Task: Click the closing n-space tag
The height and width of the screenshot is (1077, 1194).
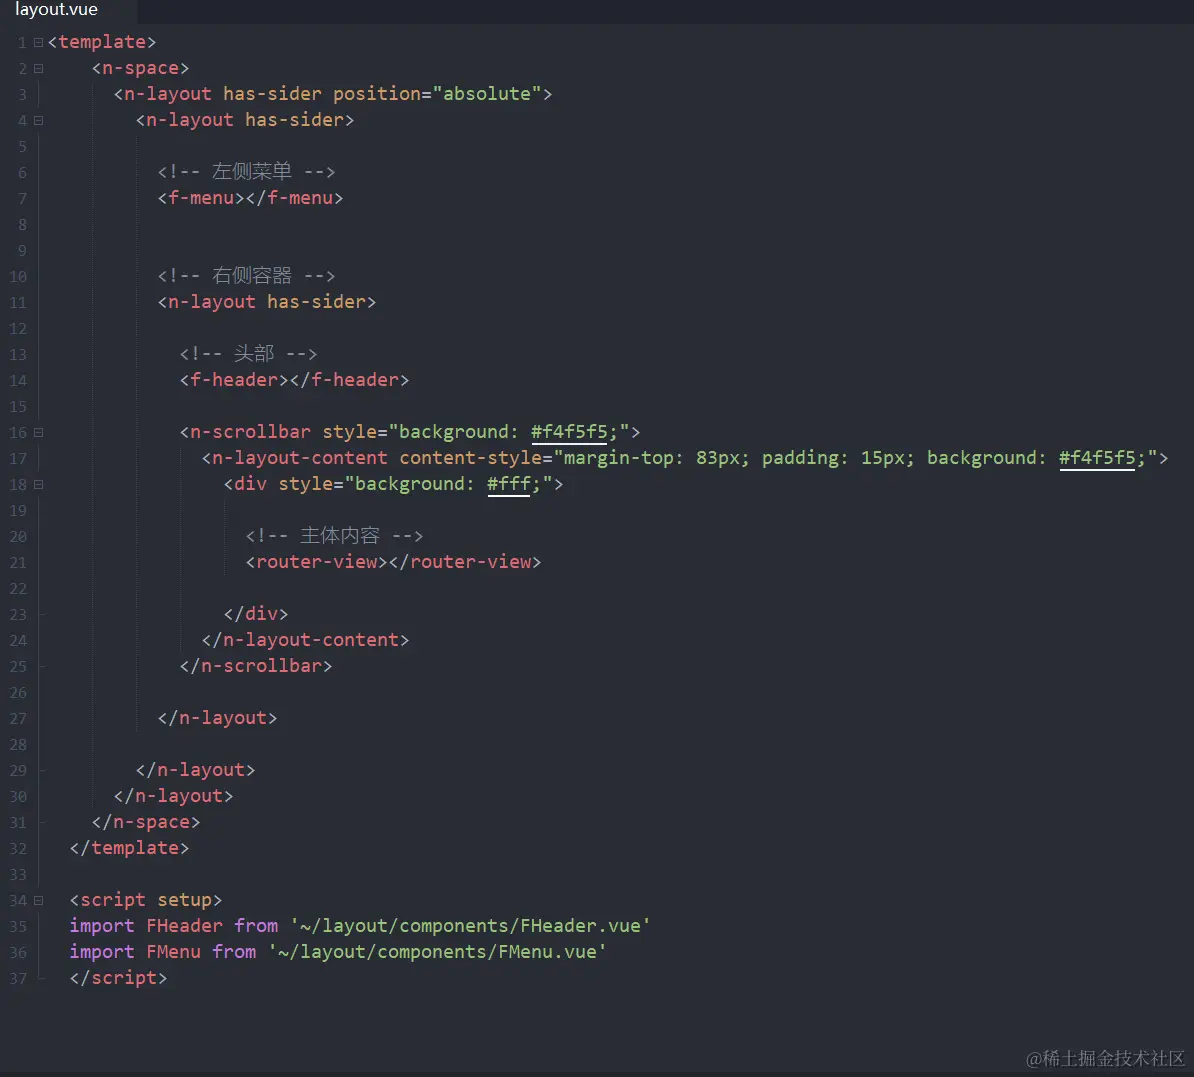Action: tap(145, 822)
